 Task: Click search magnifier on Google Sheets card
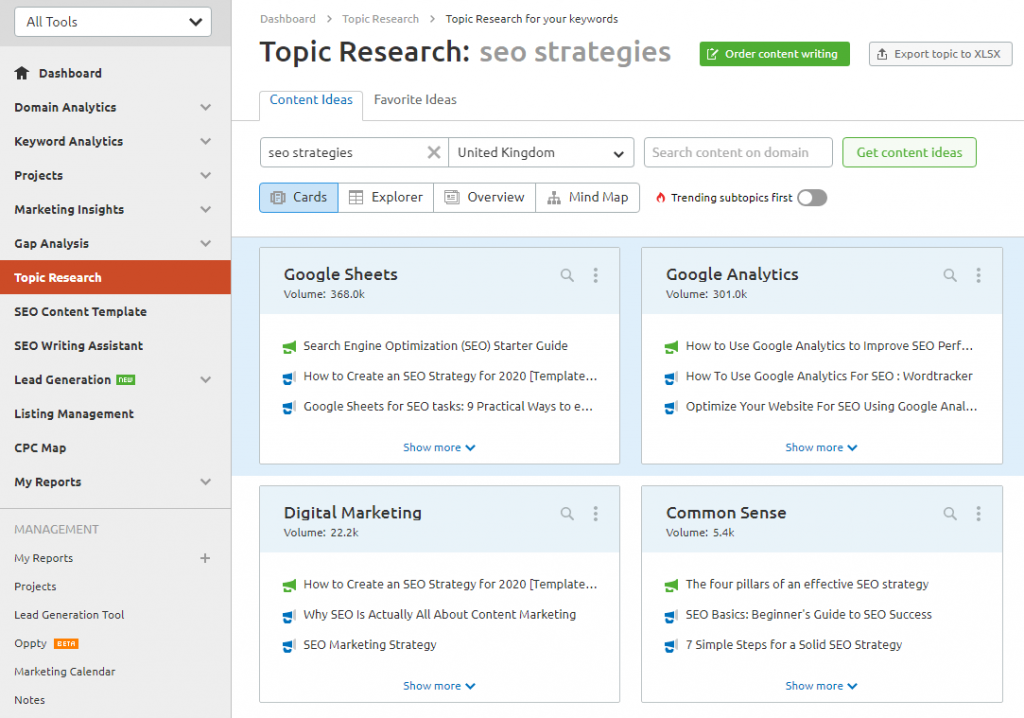pyautogui.click(x=567, y=275)
